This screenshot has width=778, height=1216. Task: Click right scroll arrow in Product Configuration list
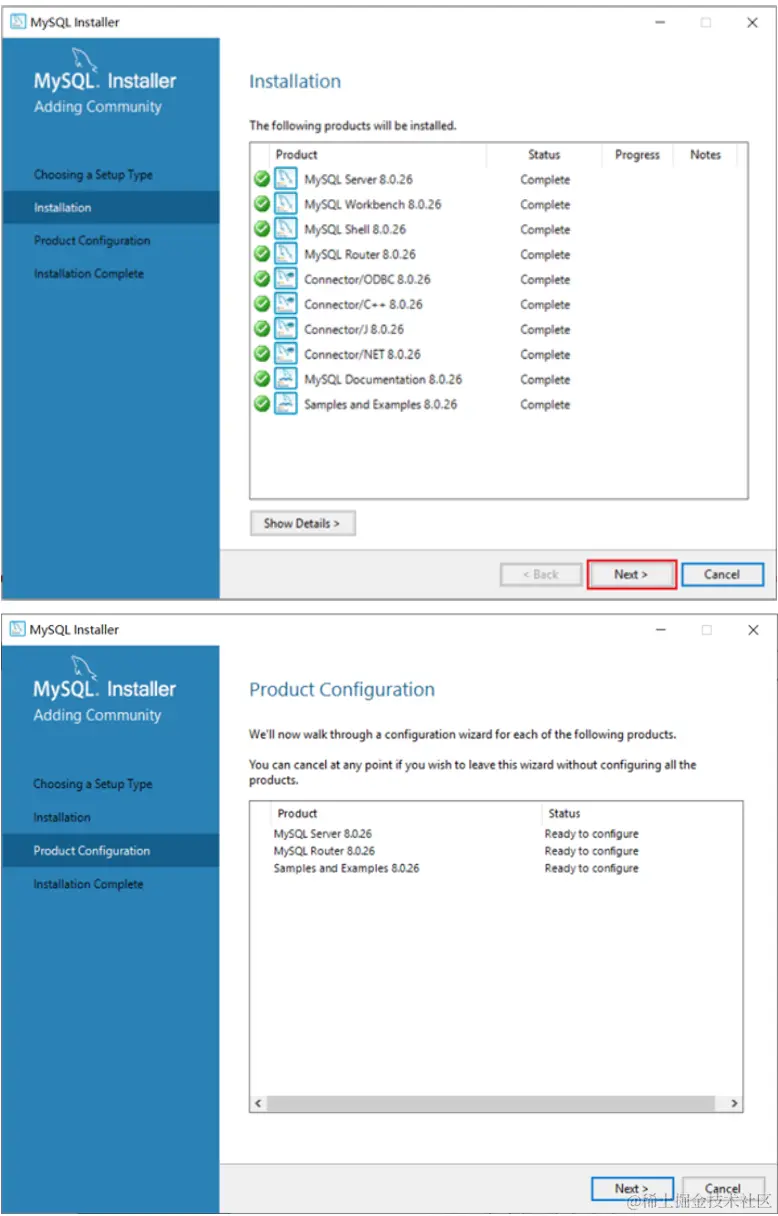coord(734,1103)
